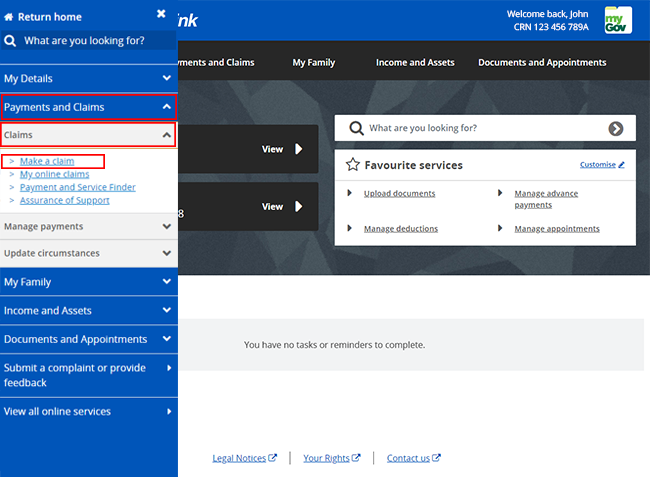This screenshot has width=650, height=477.
Task: Open Submit a complaint or provide feedback
Action: tap(89, 375)
